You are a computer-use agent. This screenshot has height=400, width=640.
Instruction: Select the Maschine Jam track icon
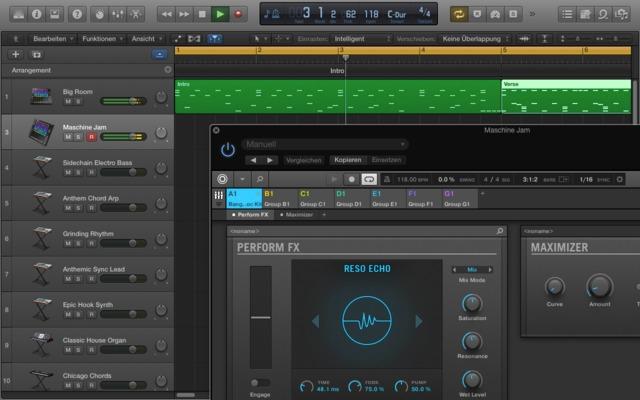41,132
